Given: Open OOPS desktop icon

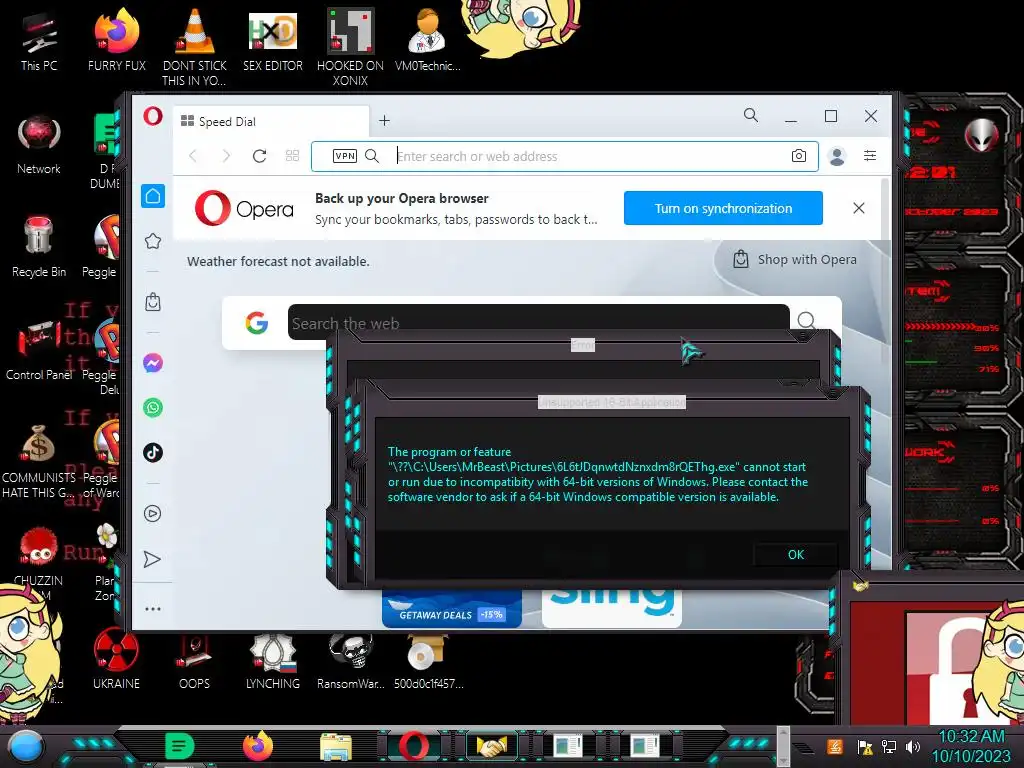Looking at the screenshot, I should pos(195,660).
